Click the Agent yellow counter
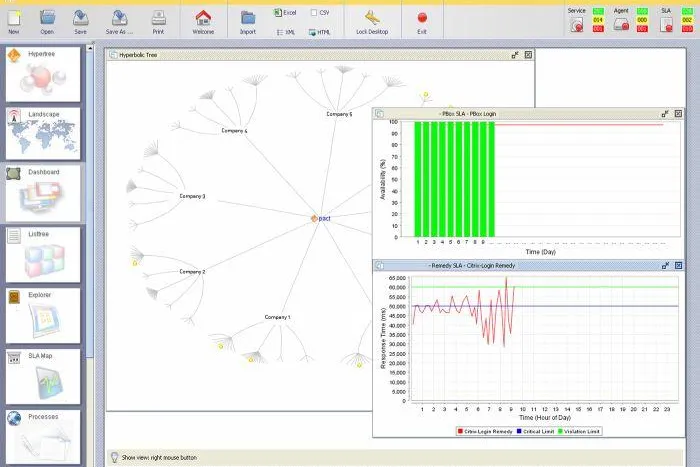This screenshot has height=467, width=700. 642,20
